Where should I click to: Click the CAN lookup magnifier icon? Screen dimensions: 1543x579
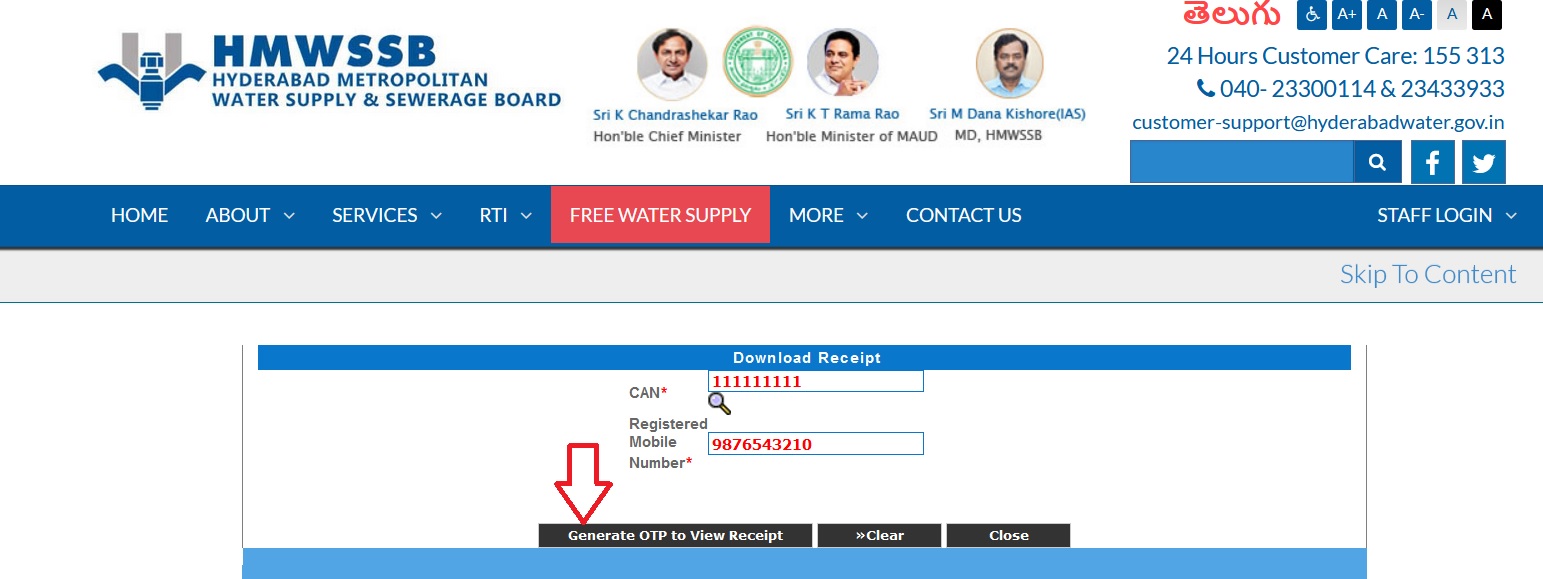[719, 403]
